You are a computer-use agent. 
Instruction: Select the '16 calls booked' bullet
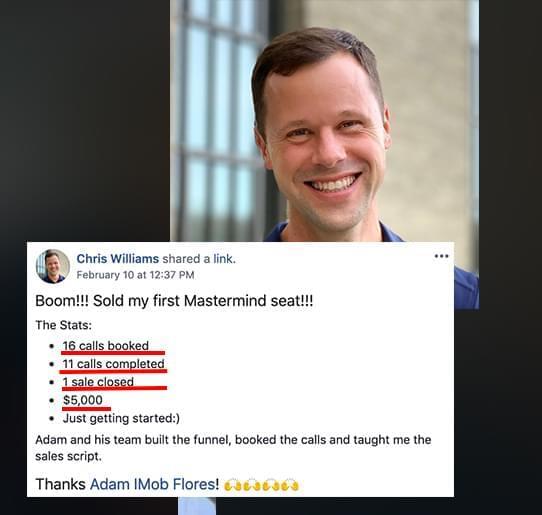pos(106,346)
